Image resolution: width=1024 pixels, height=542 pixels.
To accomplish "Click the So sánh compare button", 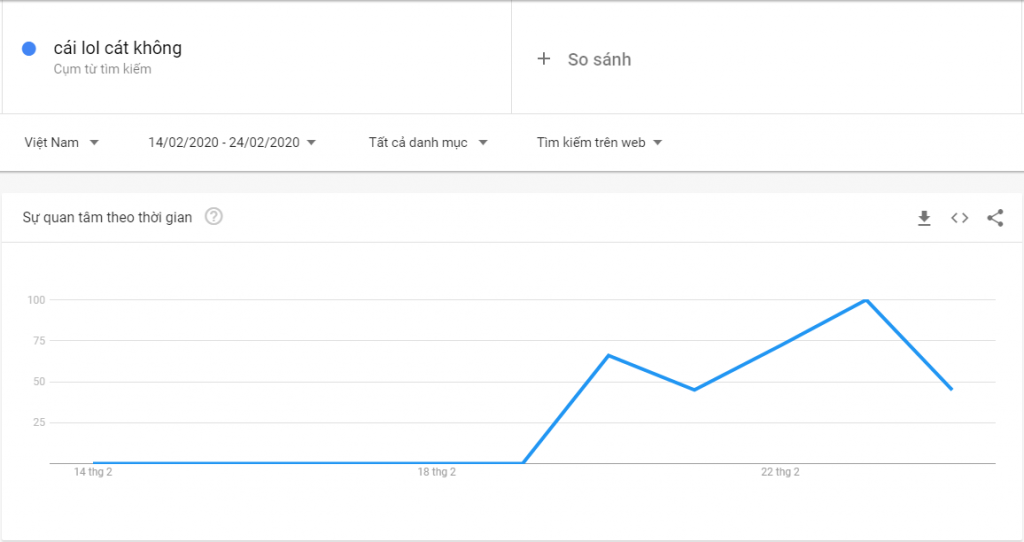I will (x=599, y=59).
